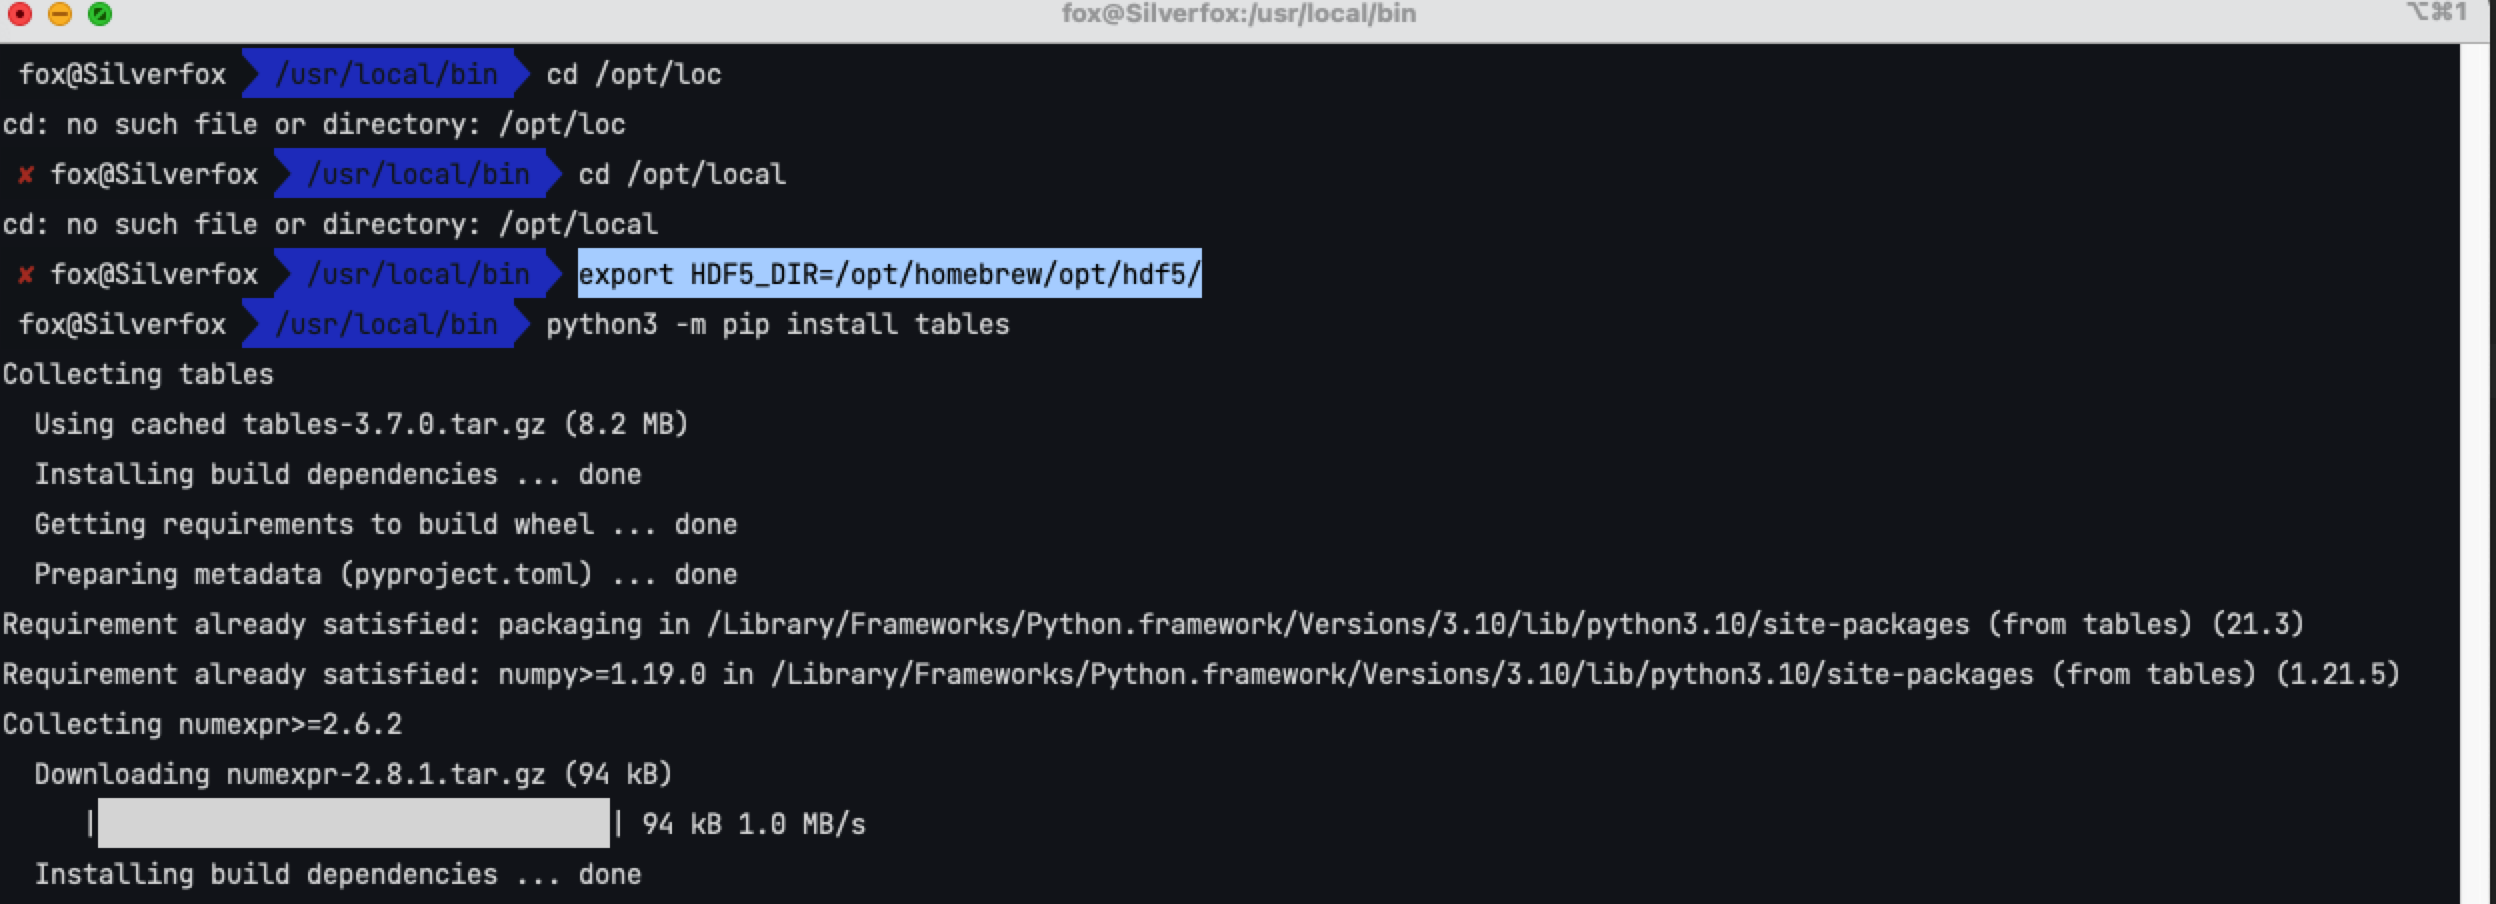Select the 94 kB 1.0 MB/s speed text
The image size is (2496, 904).
pos(753,824)
